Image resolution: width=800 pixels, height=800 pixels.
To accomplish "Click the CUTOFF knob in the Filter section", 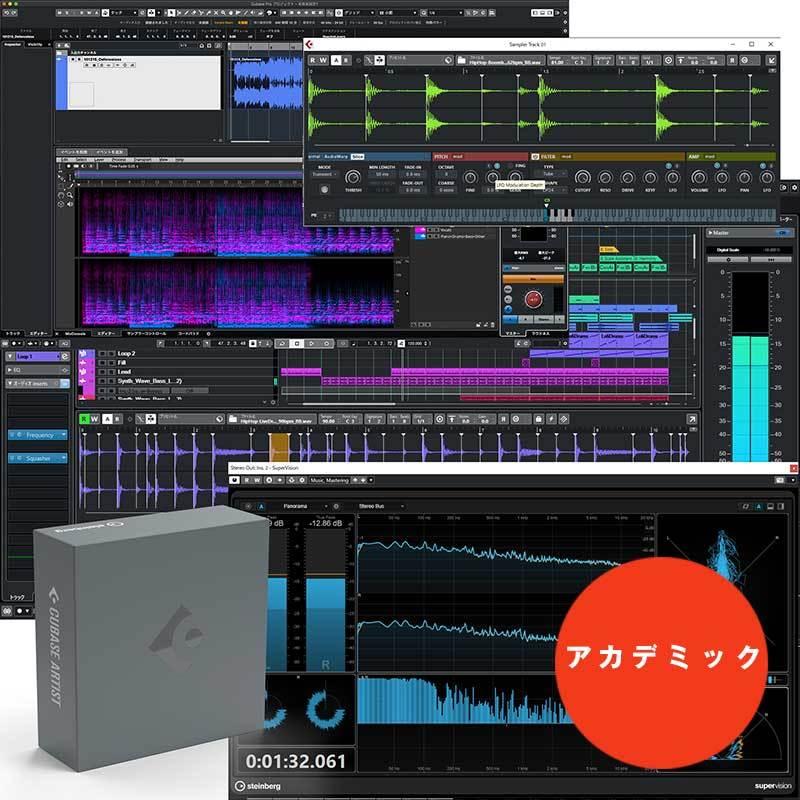I will (x=583, y=178).
